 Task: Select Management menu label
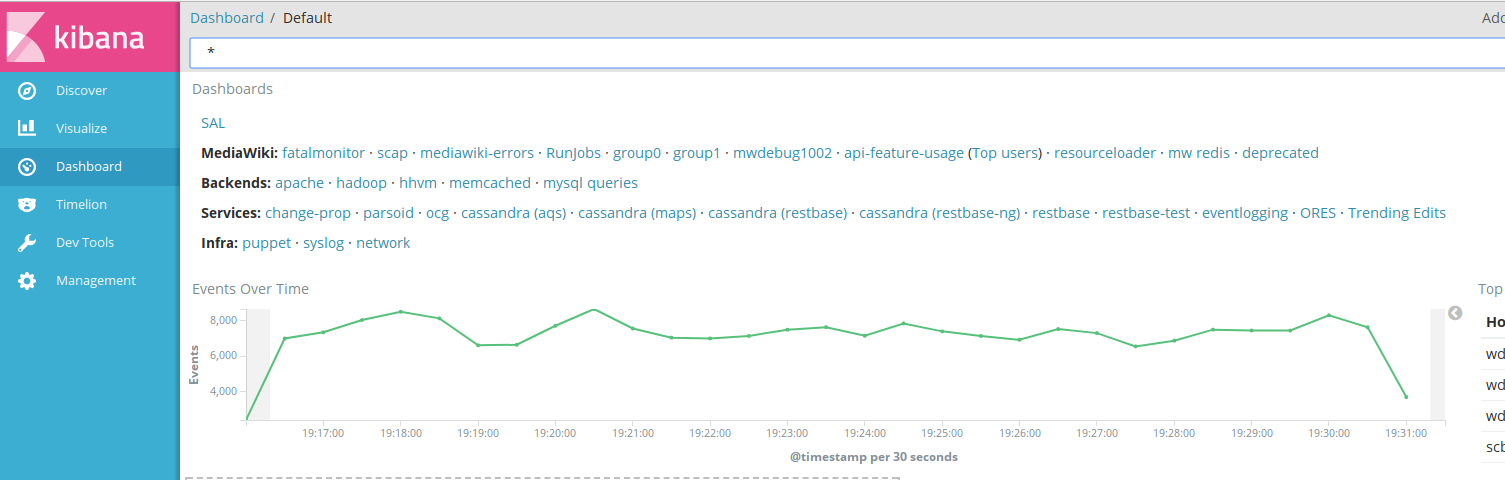96,281
